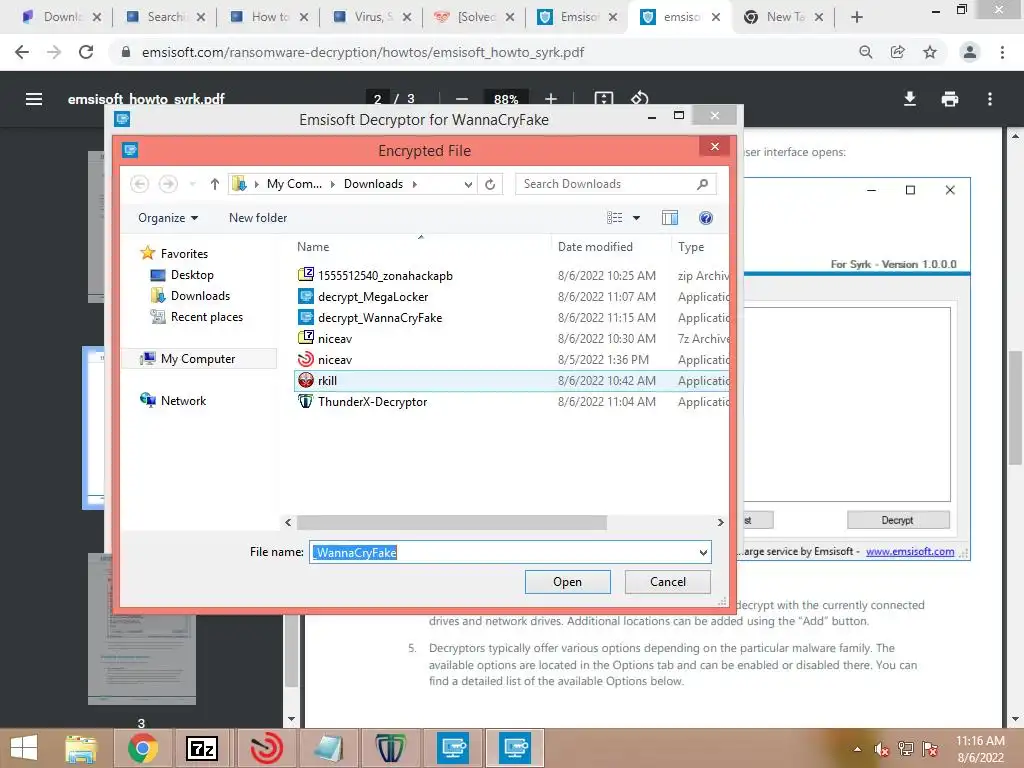Bookmark this page with star icon

[930, 52]
